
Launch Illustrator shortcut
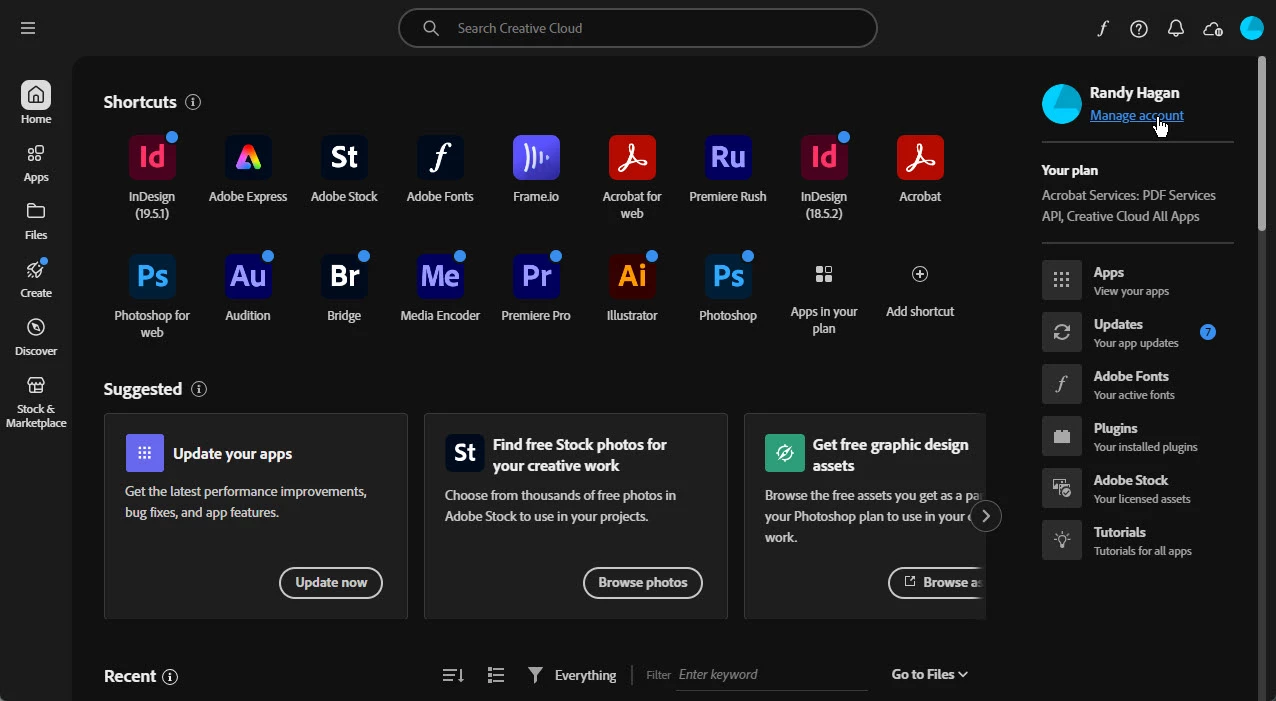pos(632,276)
